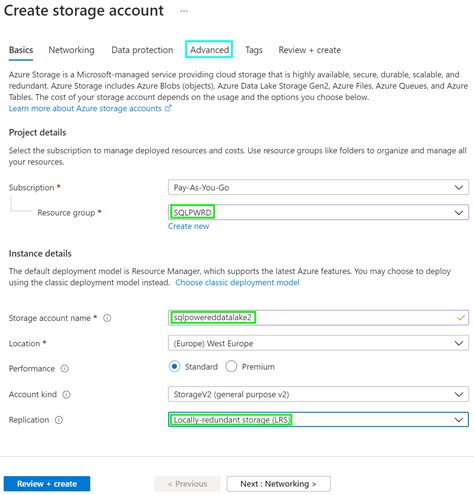Click the Create storage account title
Image resolution: width=474 pixels, height=495 pixels.
click(84, 11)
